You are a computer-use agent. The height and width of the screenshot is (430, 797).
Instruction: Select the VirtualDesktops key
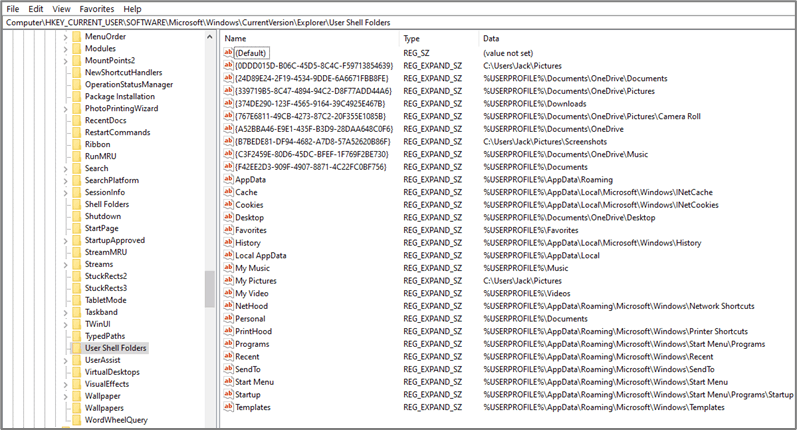pos(112,372)
